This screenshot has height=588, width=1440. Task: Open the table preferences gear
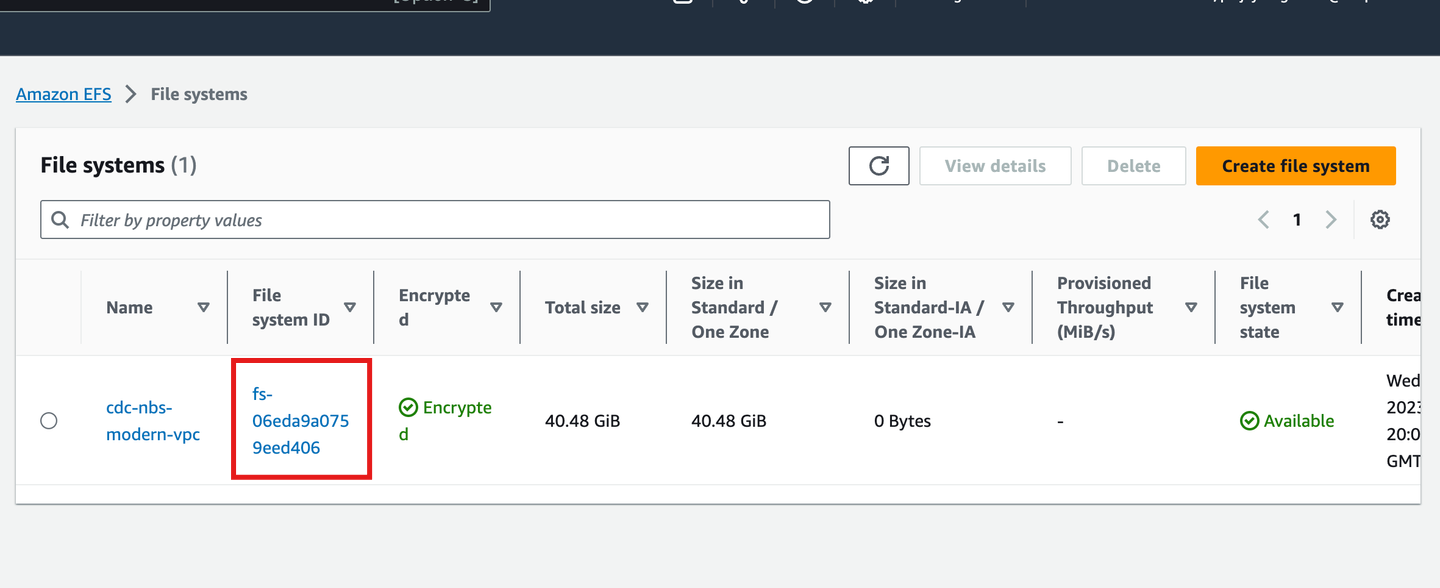coord(1380,219)
